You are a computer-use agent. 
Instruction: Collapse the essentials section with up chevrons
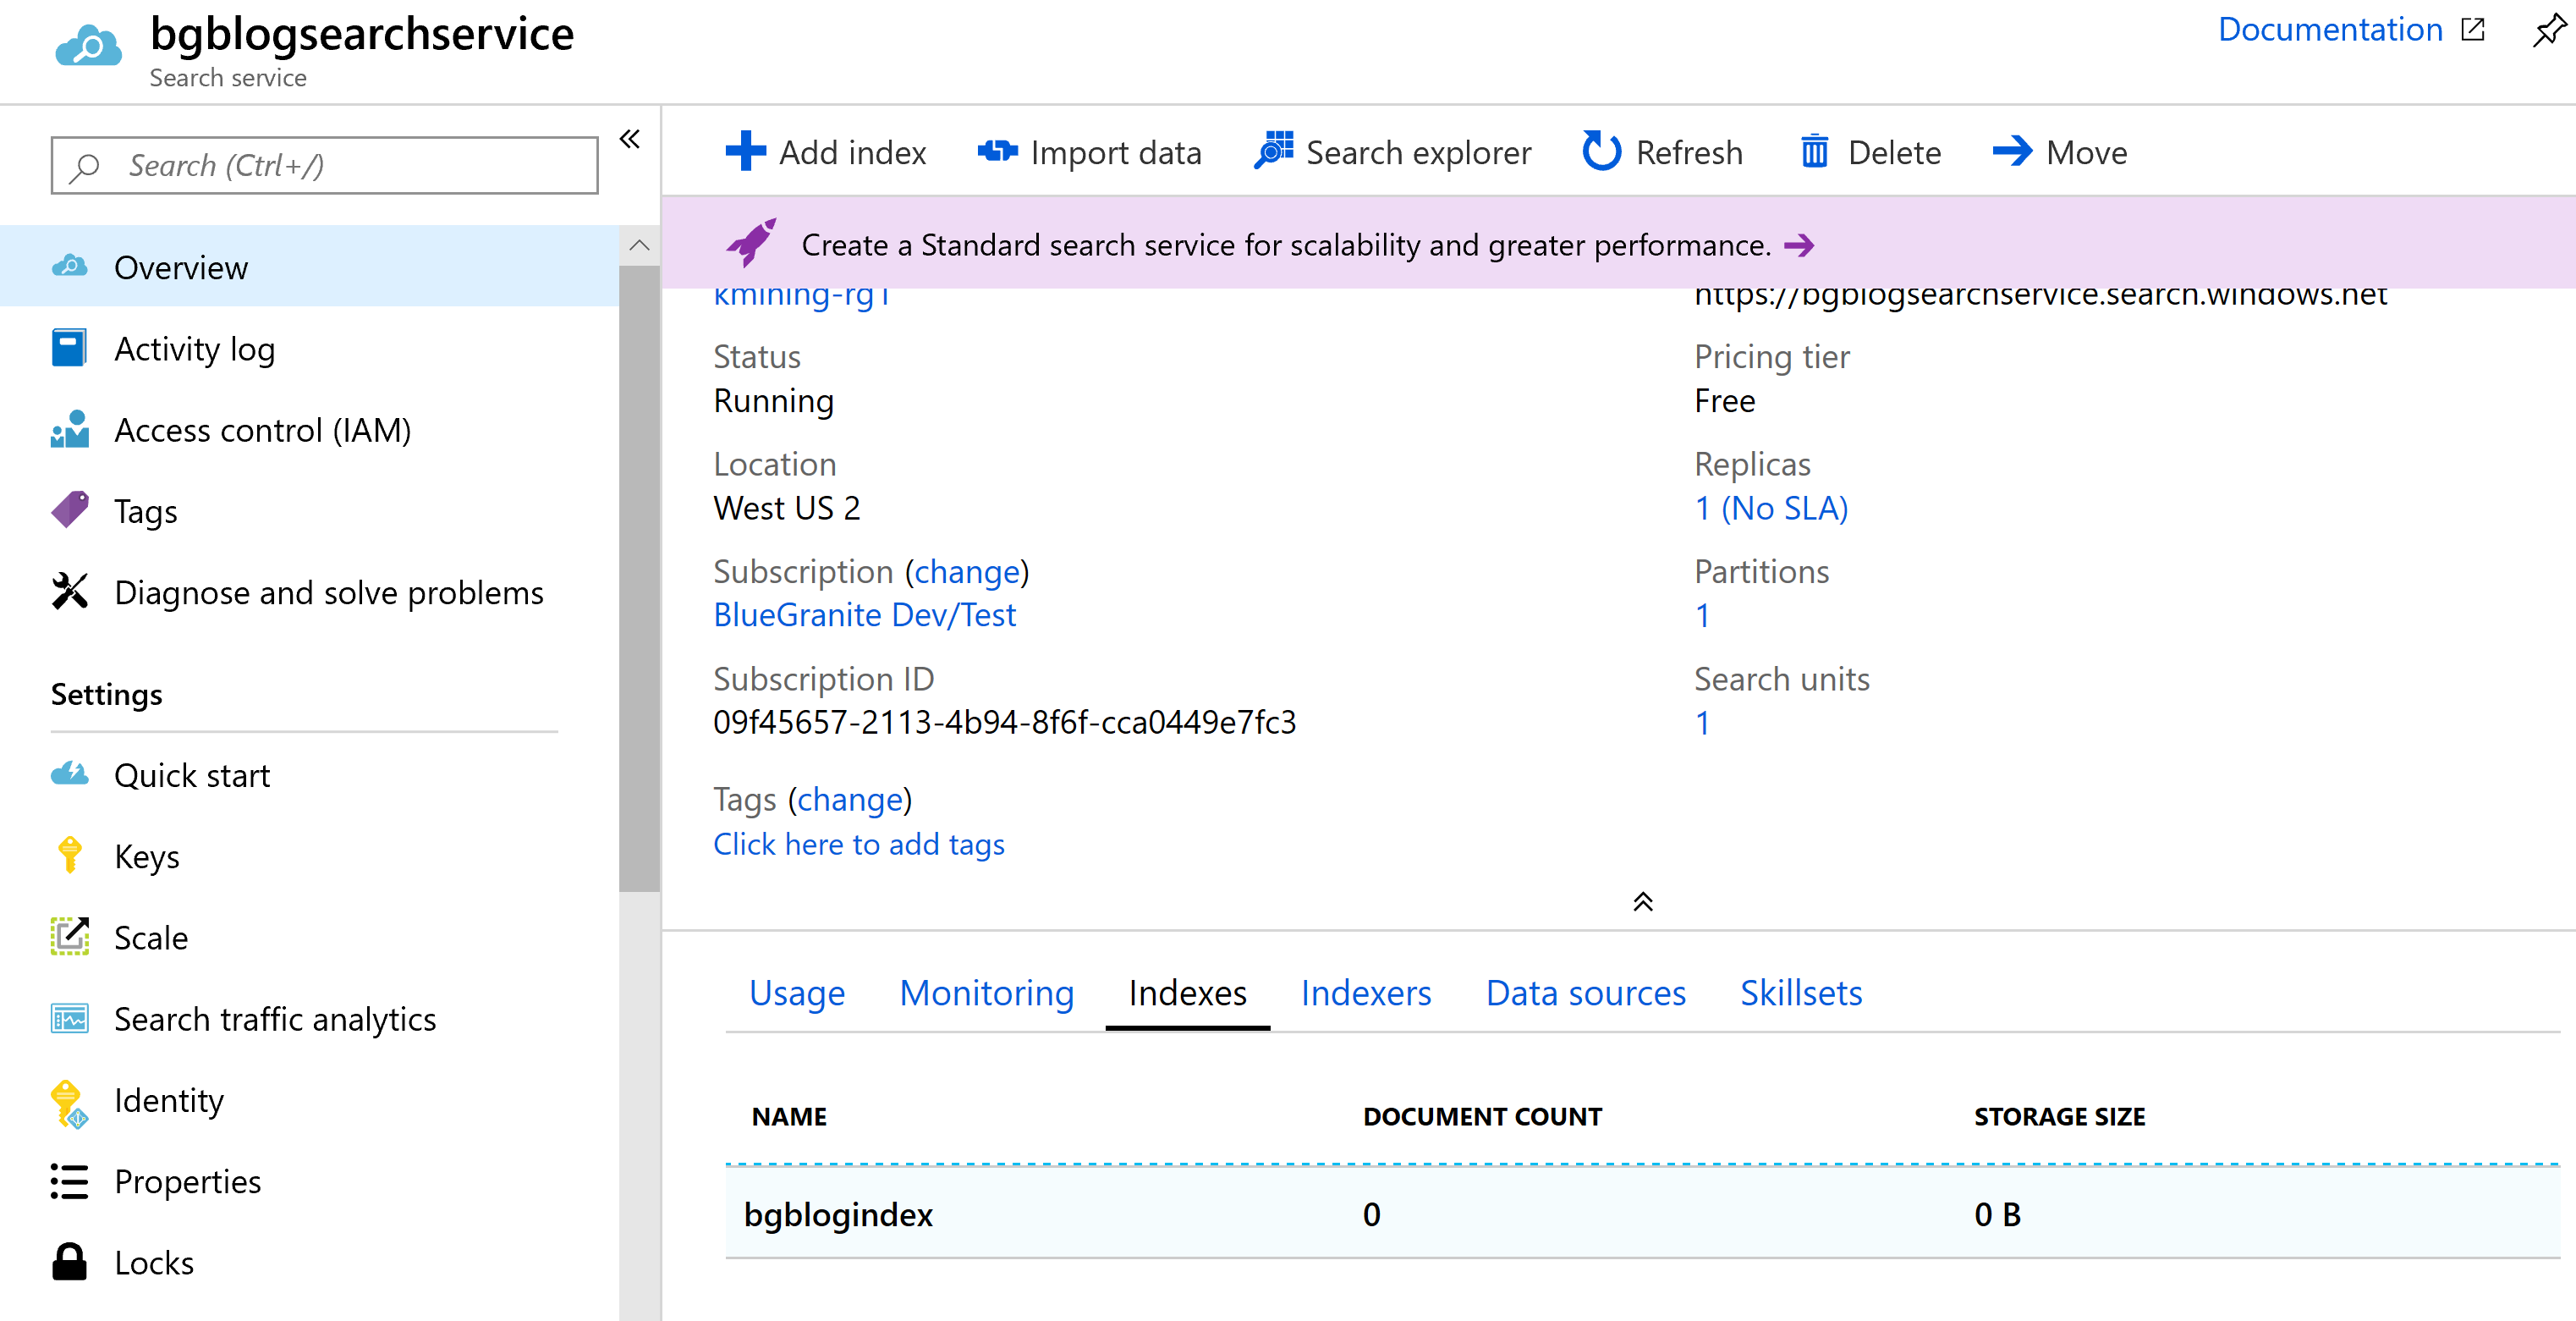coord(1643,902)
